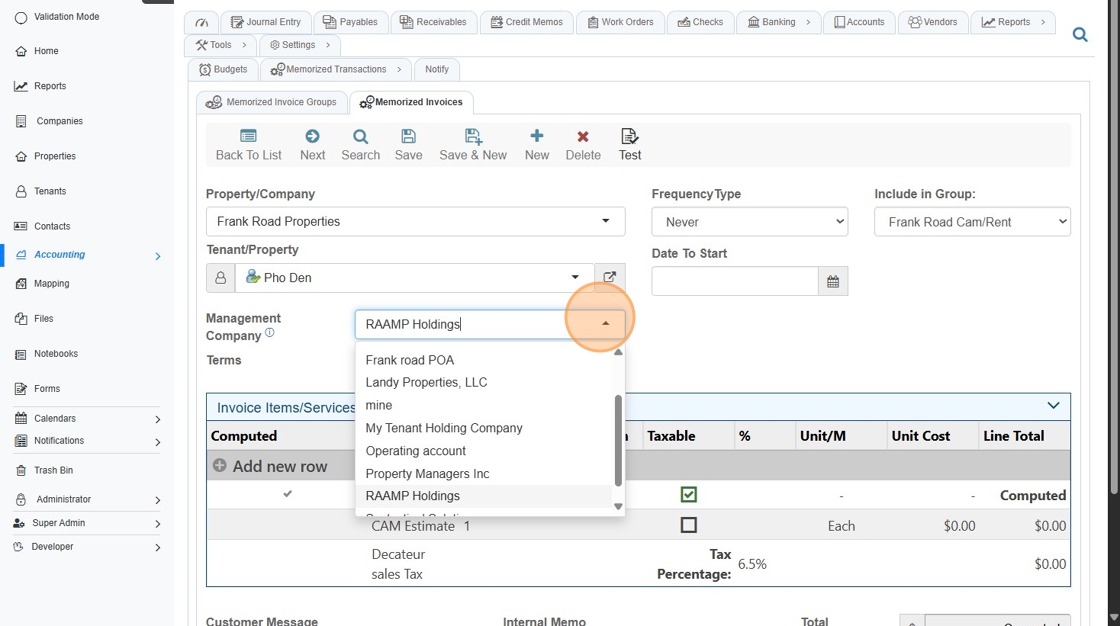The height and width of the screenshot is (626, 1120).
Task: Collapse the Management Company dropdown arrow
Action: pyautogui.click(x=606, y=324)
